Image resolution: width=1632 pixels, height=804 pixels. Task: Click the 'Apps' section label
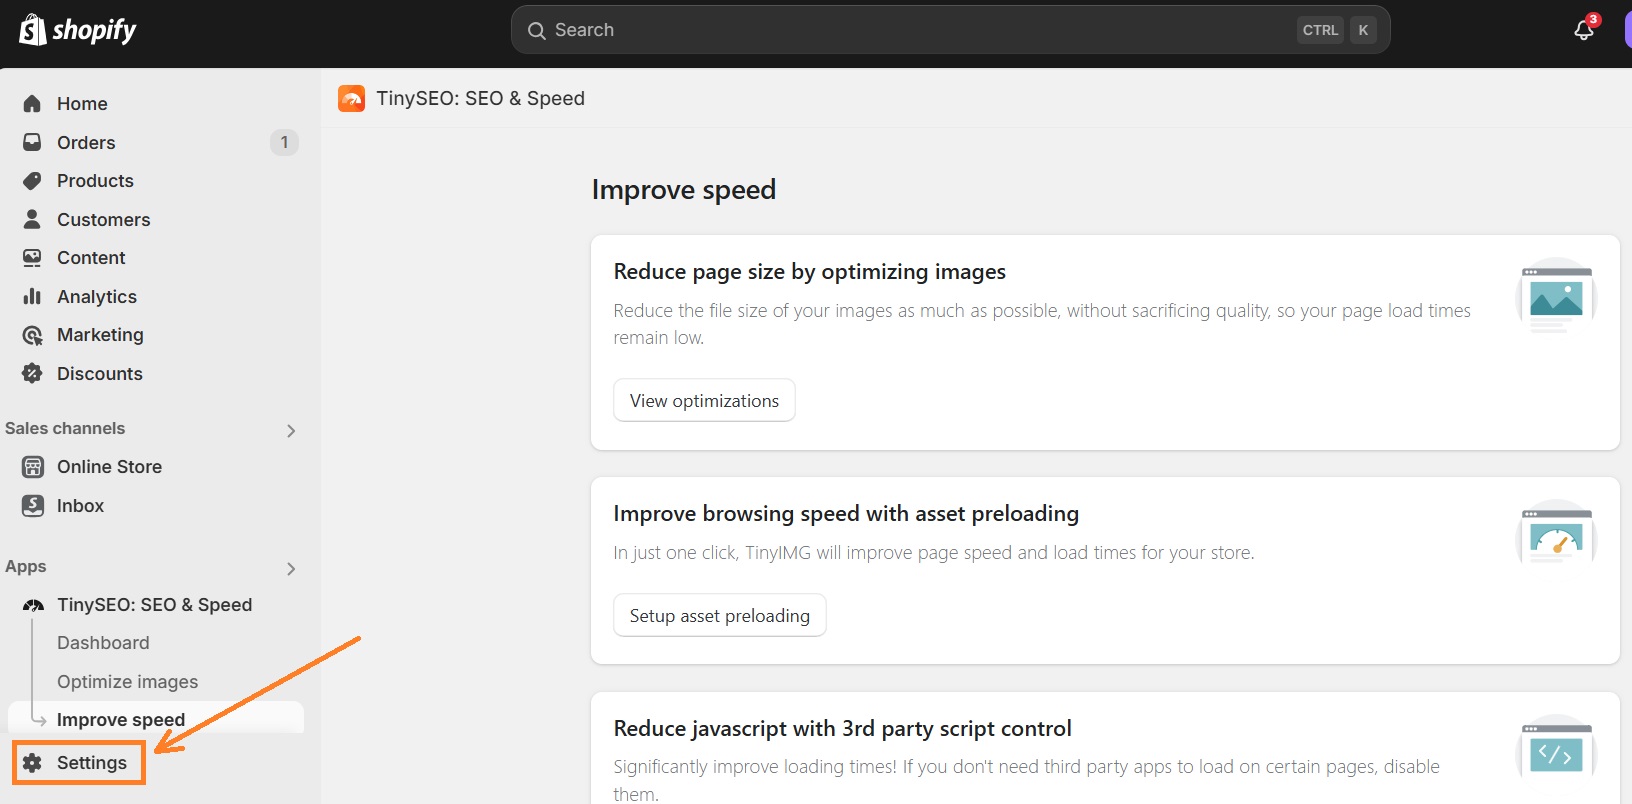pos(26,567)
